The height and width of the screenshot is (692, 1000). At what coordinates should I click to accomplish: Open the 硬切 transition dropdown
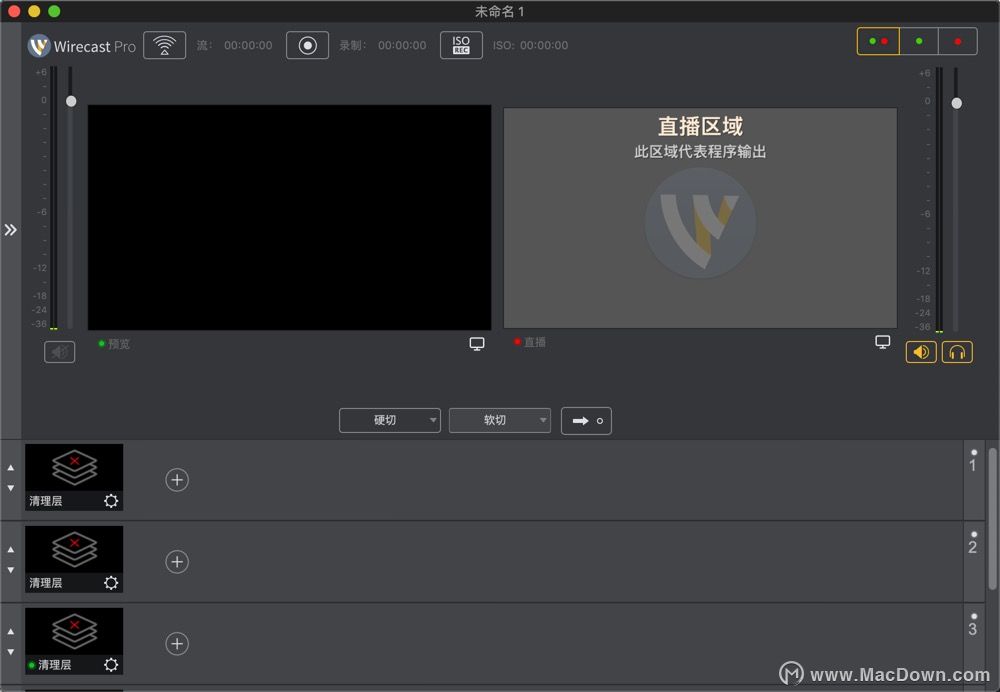tap(389, 420)
